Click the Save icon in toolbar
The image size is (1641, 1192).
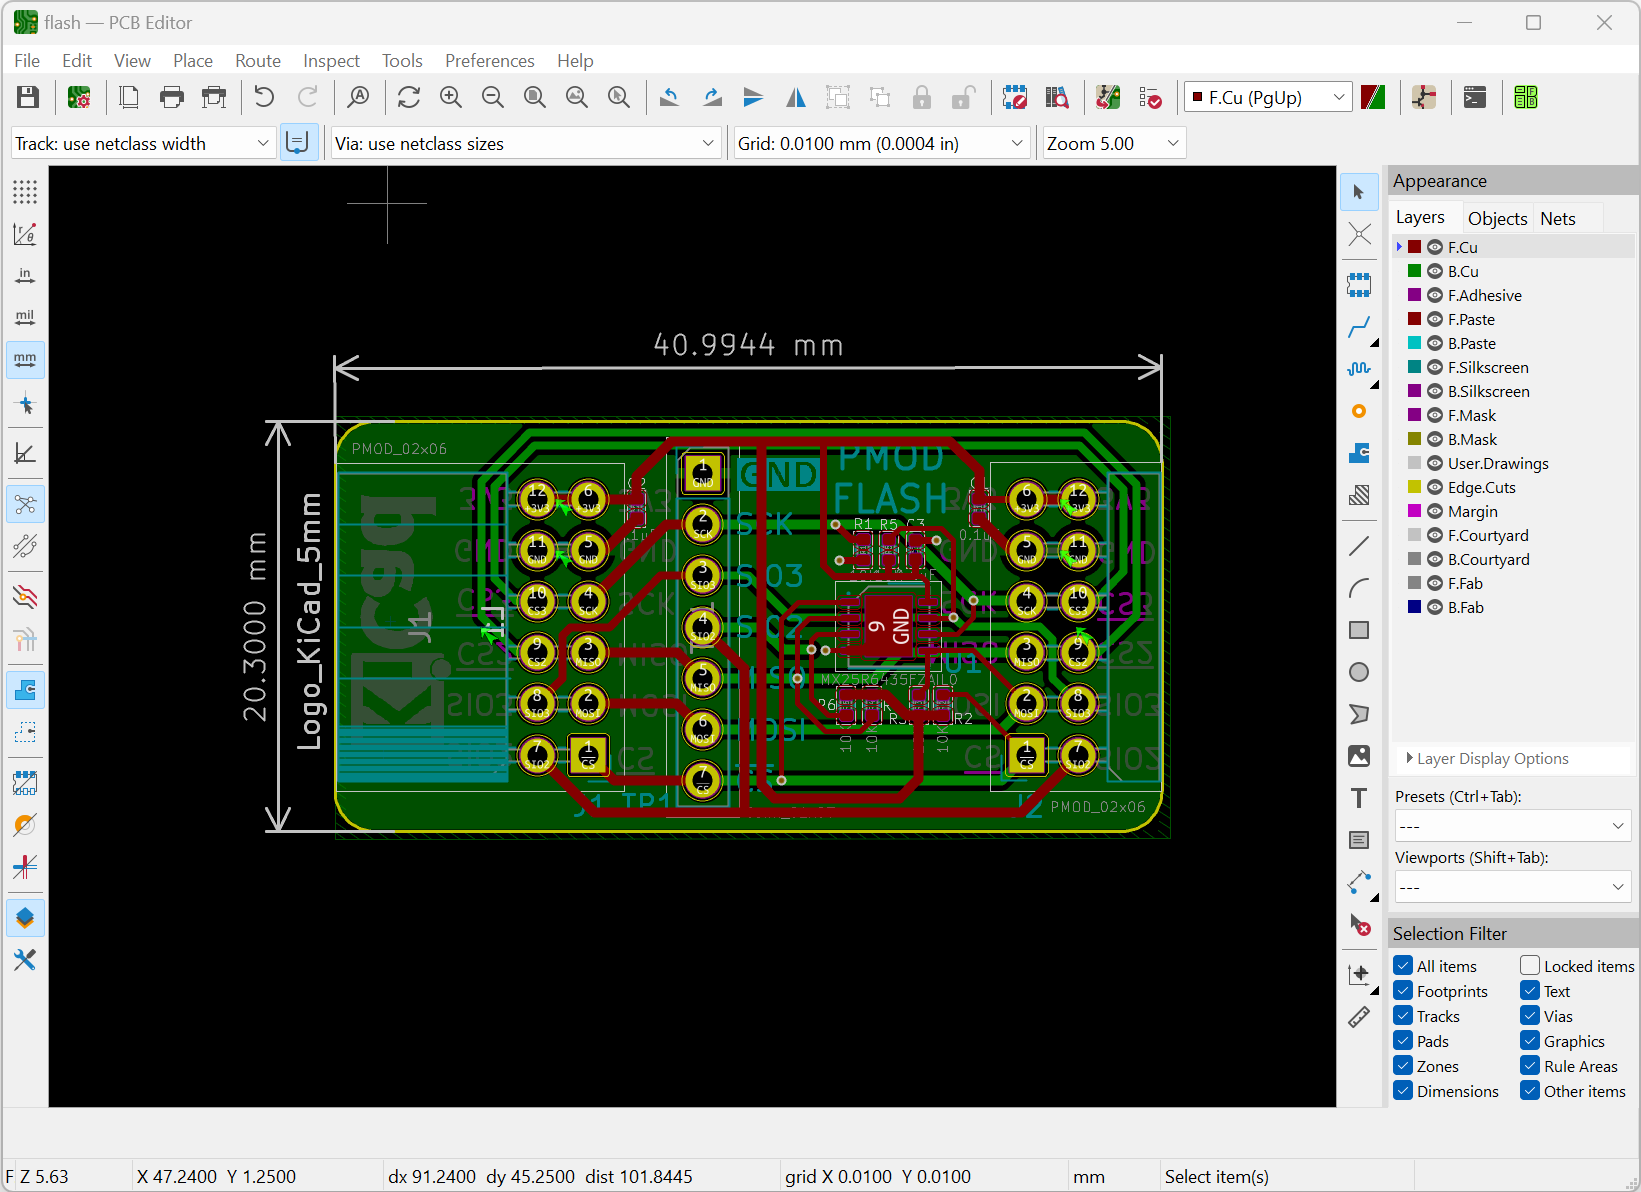pyautogui.click(x=28, y=97)
